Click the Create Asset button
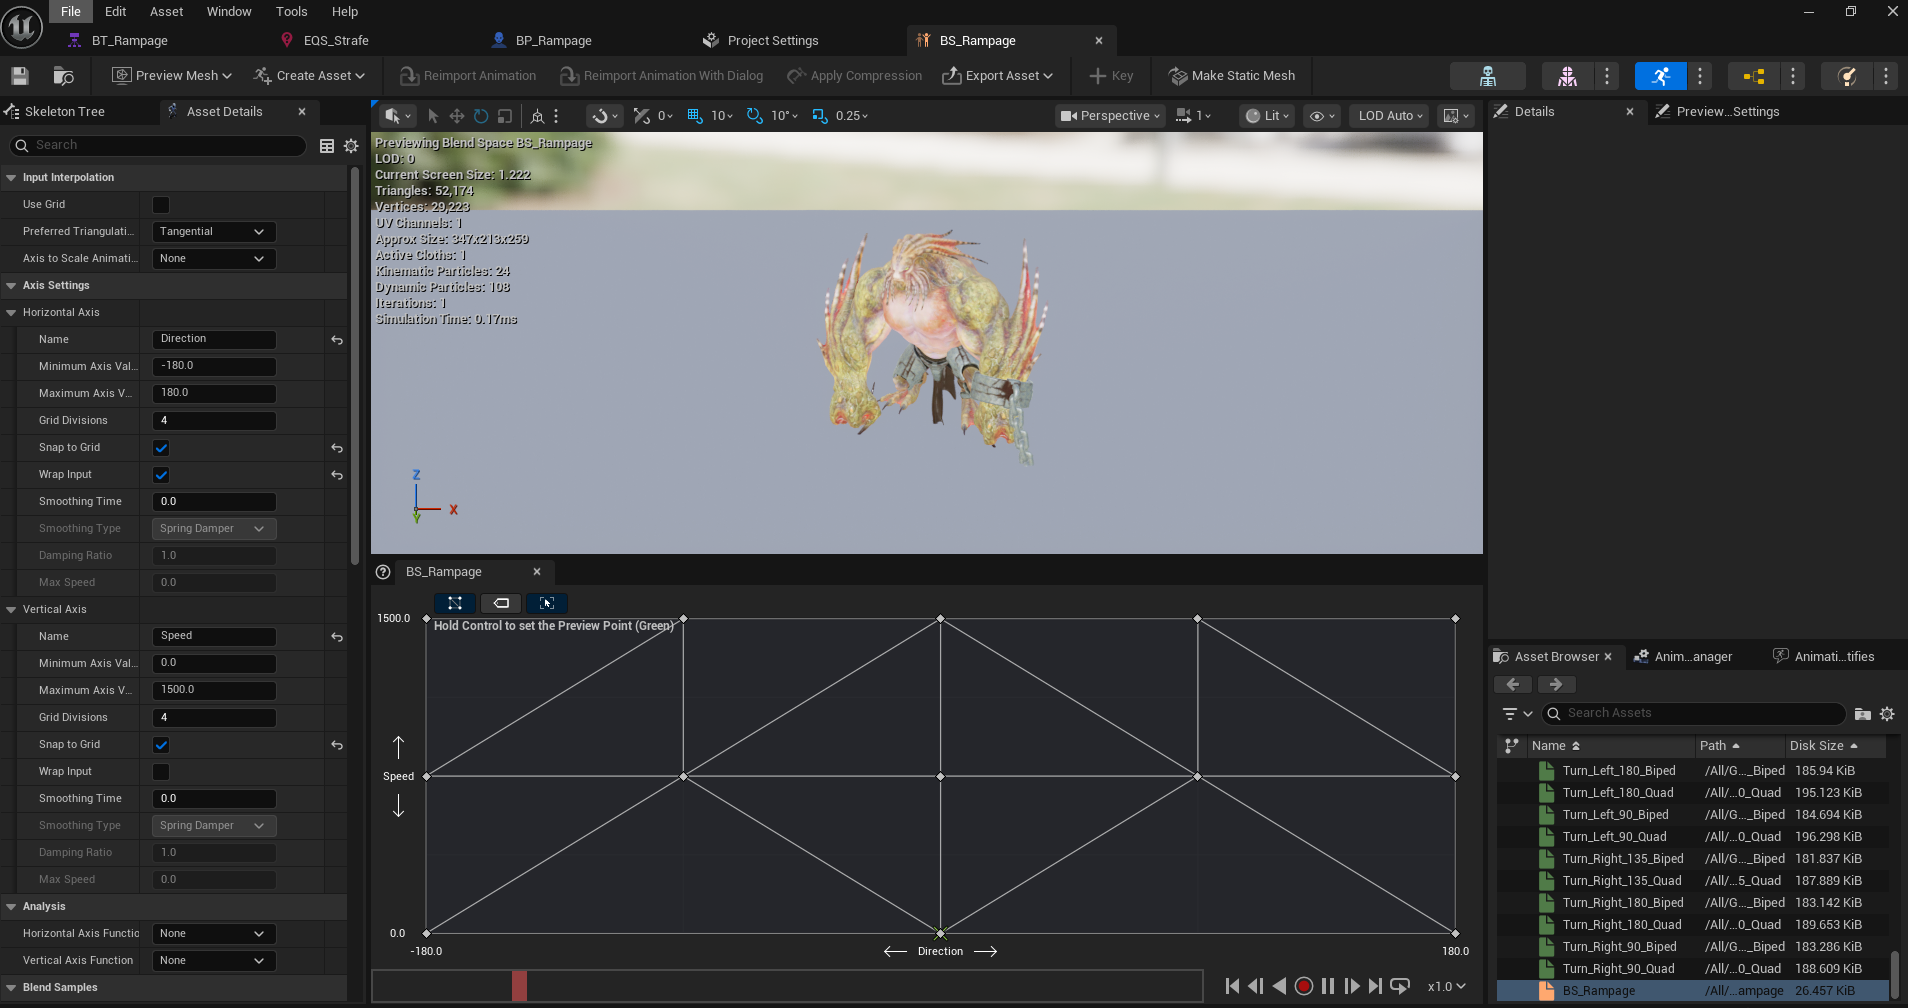Image resolution: width=1908 pixels, height=1008 pixels. 309,76
